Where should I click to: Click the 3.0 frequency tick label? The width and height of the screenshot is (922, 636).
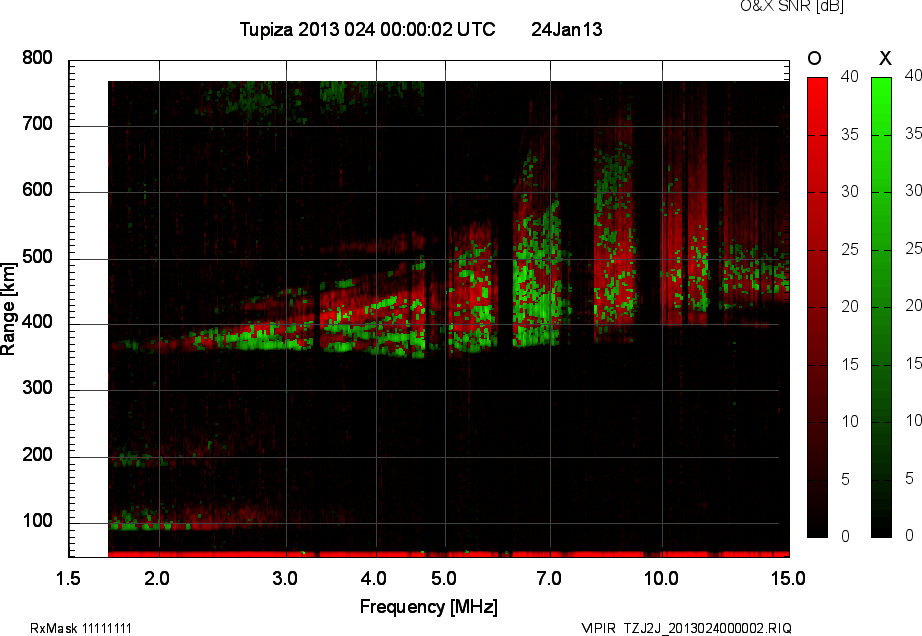pos(285,578)
